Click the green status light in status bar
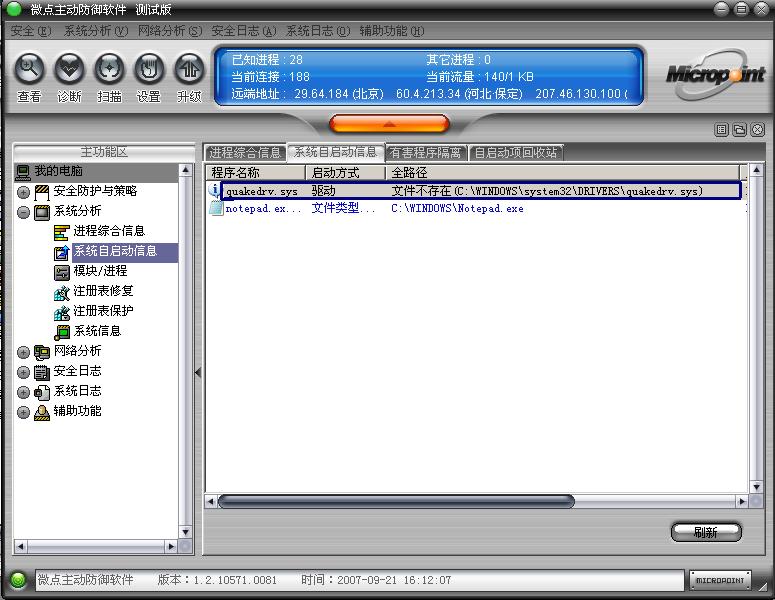 coord(18,579)
